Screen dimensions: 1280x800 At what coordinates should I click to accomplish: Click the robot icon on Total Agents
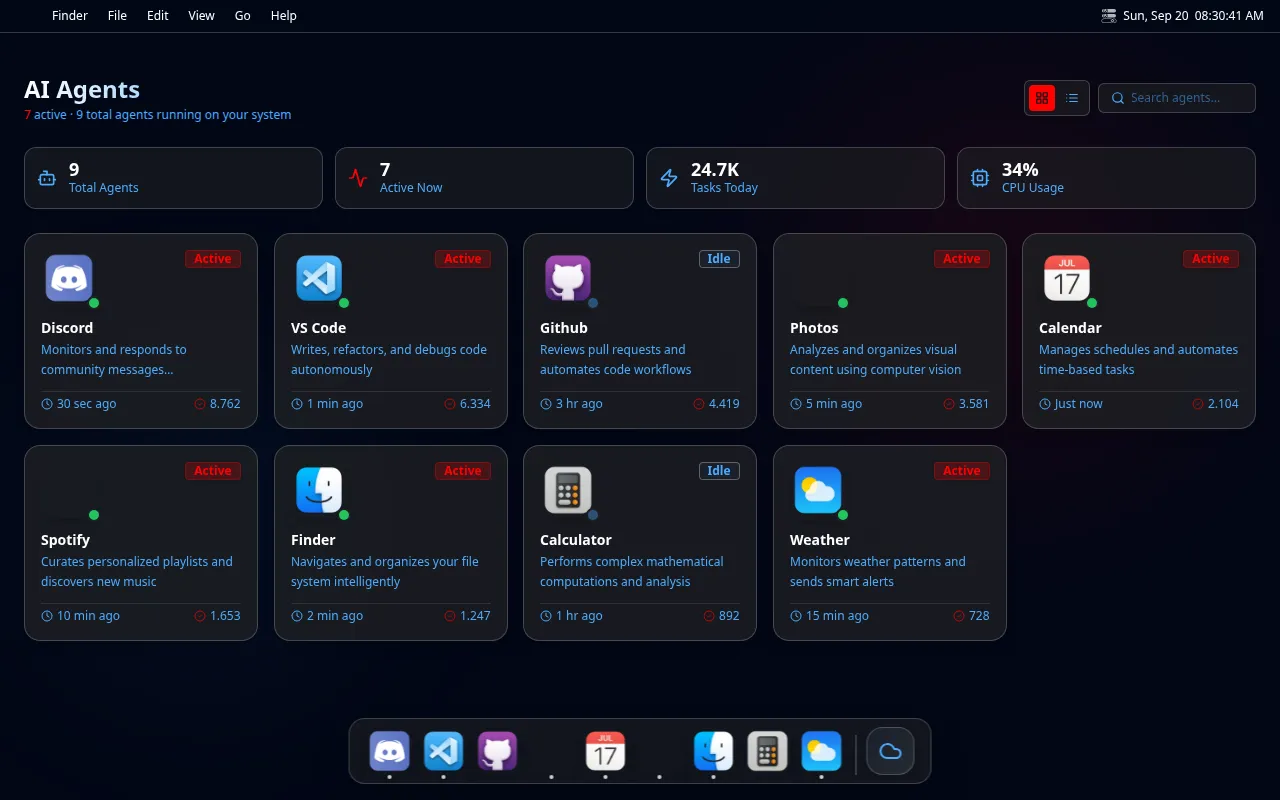(x=47, y=178)
